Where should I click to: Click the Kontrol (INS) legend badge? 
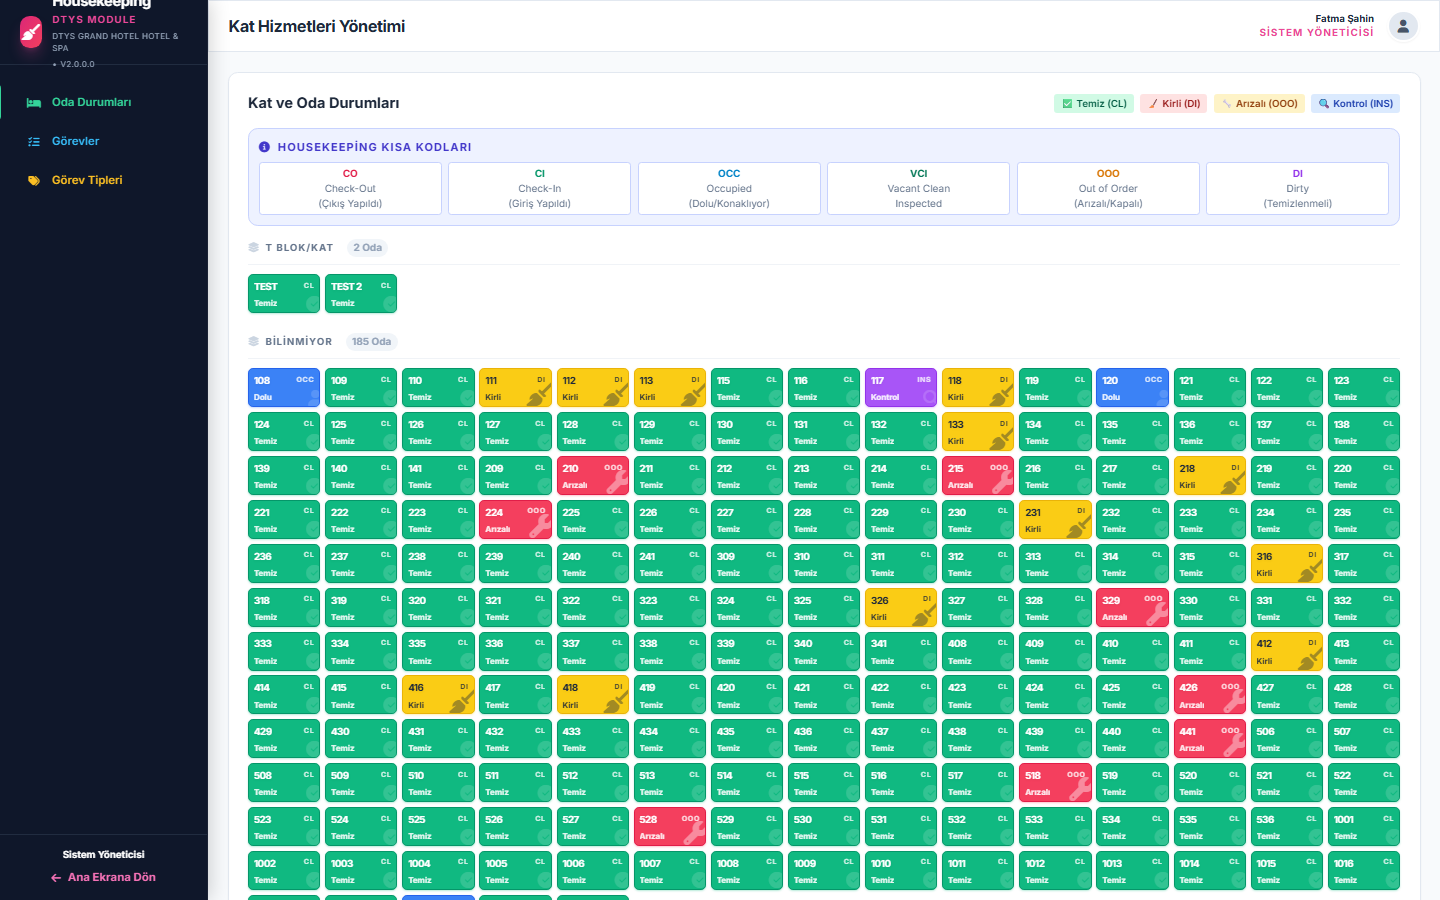(1355, 103)
